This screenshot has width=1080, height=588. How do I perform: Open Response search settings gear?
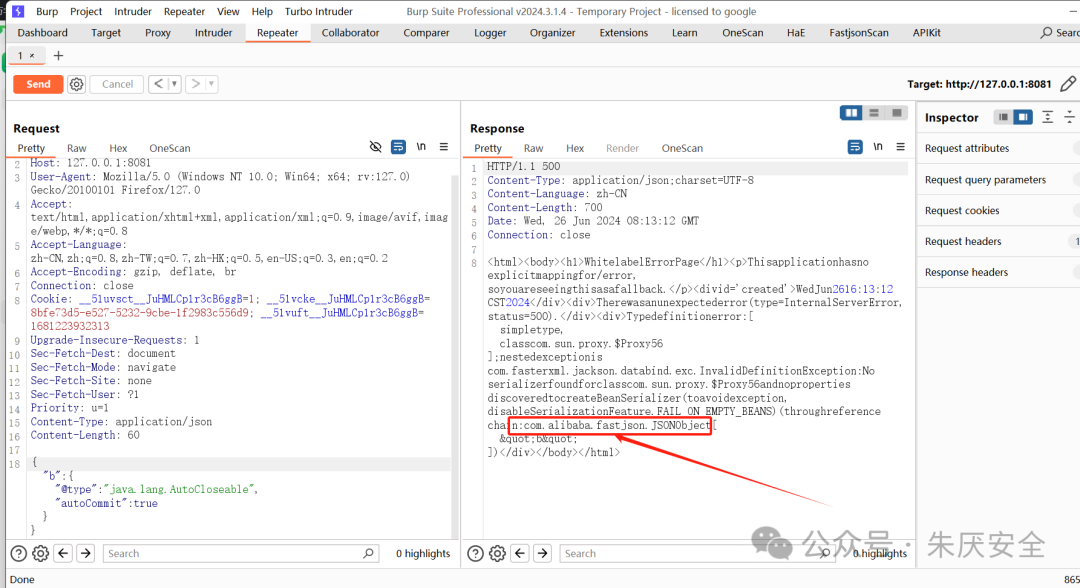tap(497, 554)
